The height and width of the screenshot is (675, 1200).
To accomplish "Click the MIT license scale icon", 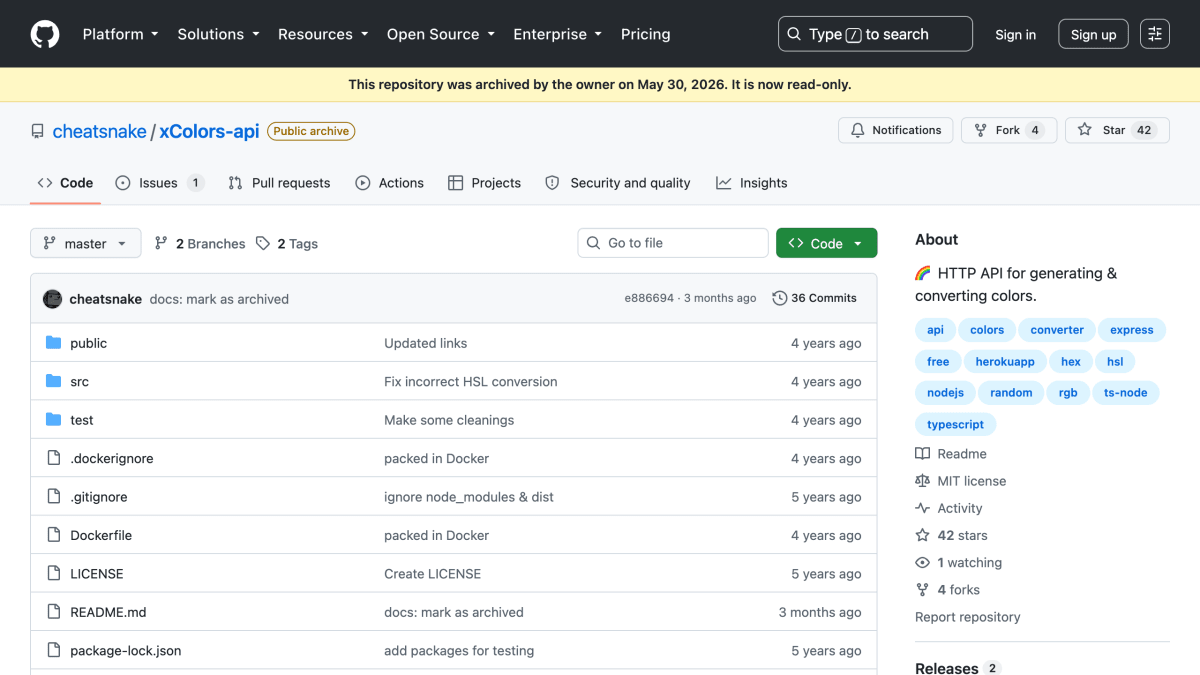I will pos(922,481).
